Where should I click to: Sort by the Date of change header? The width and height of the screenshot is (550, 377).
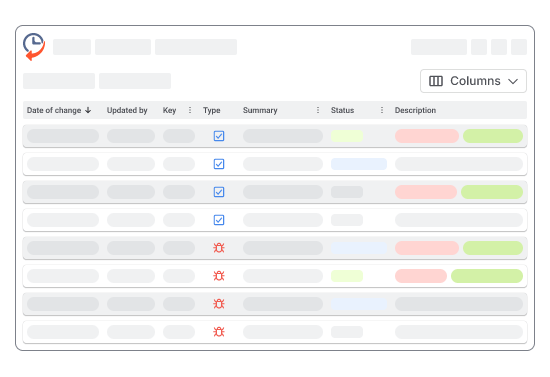click(x=54, y=110)
